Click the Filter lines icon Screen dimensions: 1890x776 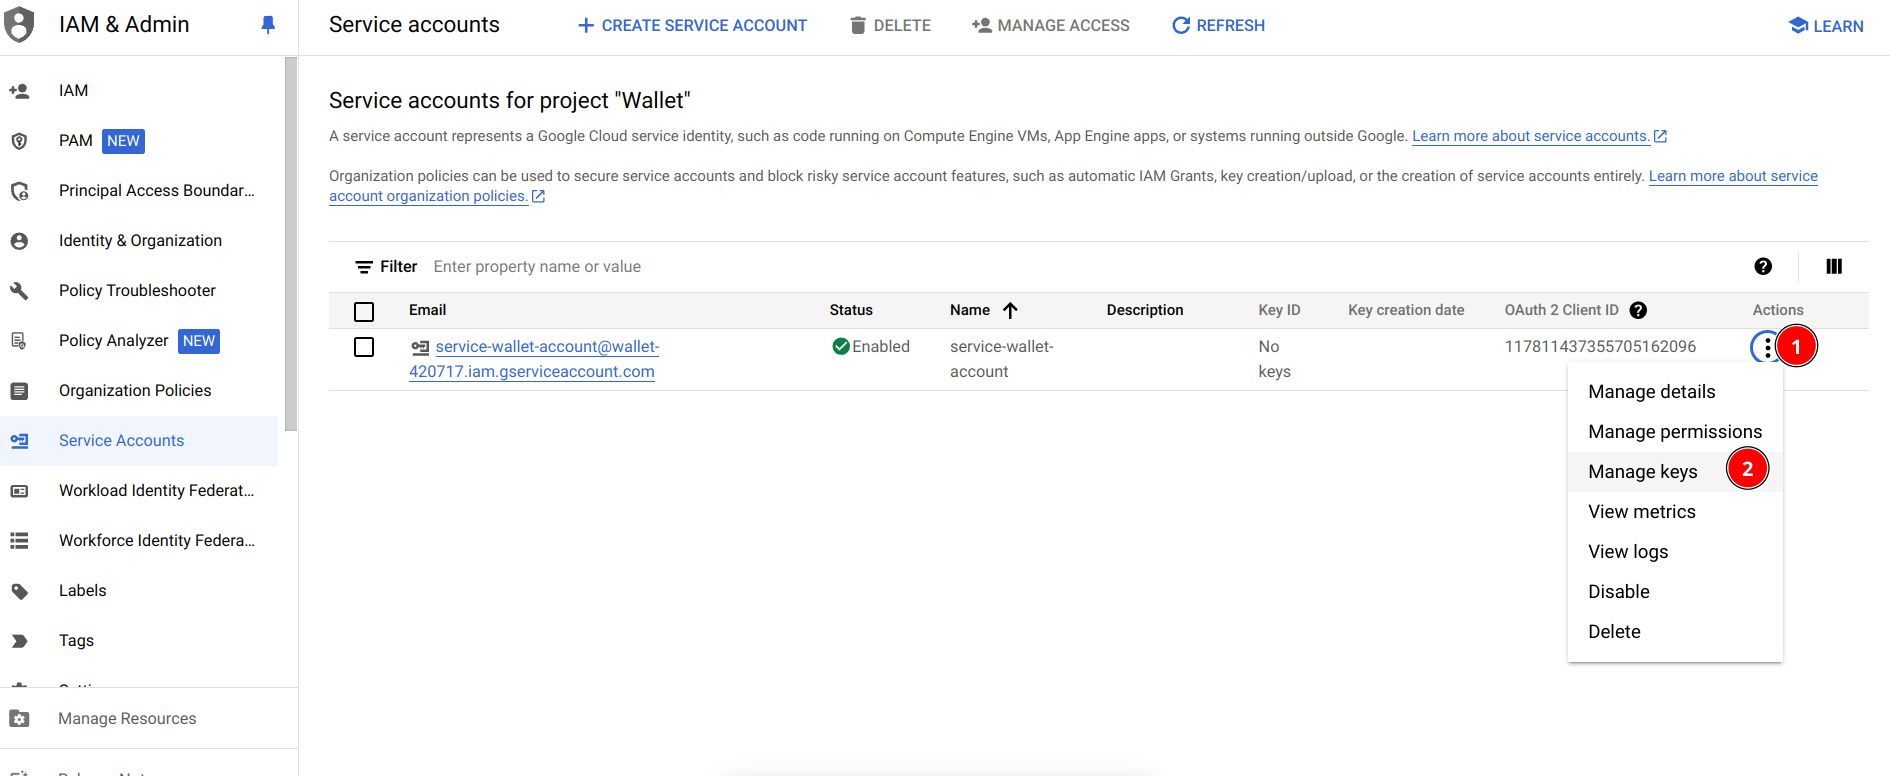364,267
